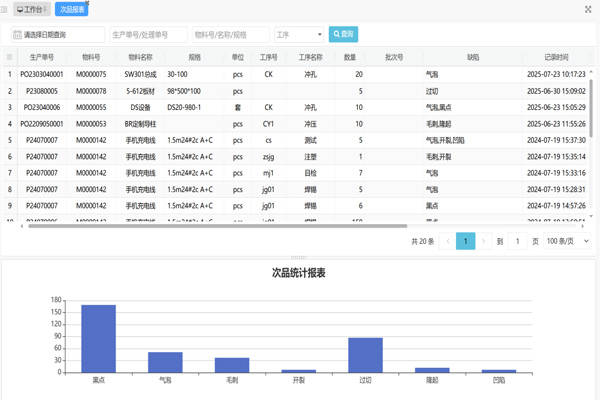Click the 数量 column header

[350, 57]
